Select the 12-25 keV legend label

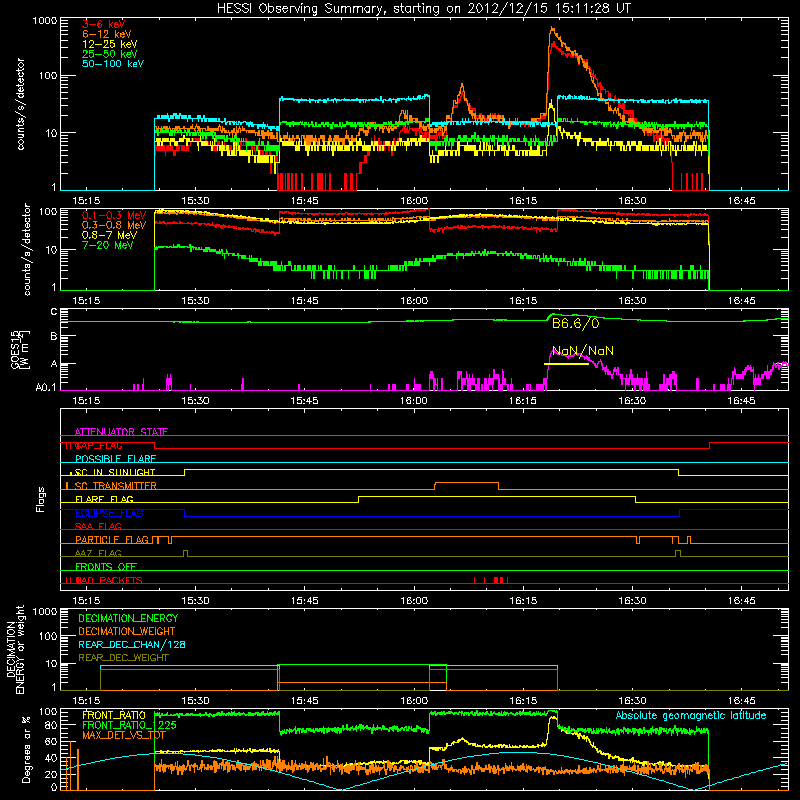coord(110,44)
